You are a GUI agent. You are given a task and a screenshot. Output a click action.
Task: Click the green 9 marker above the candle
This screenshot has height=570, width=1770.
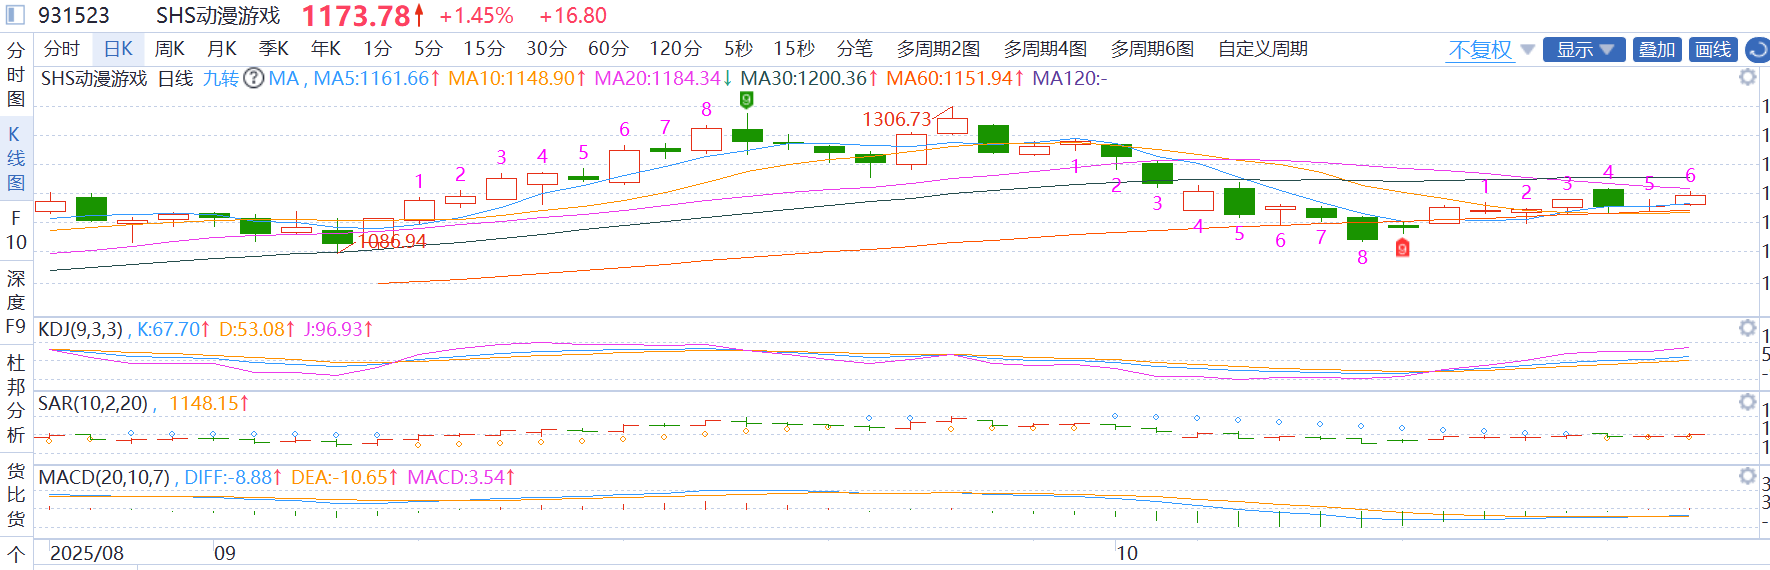click(746, 99)
